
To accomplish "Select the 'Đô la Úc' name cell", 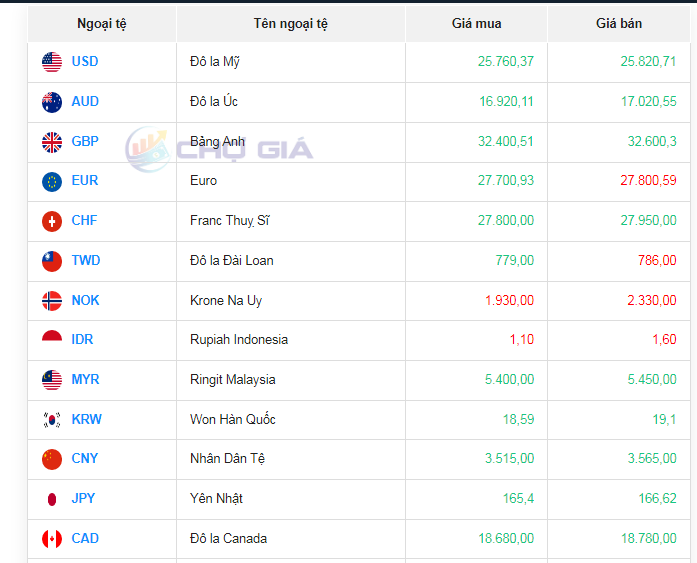I will (291, 102).
